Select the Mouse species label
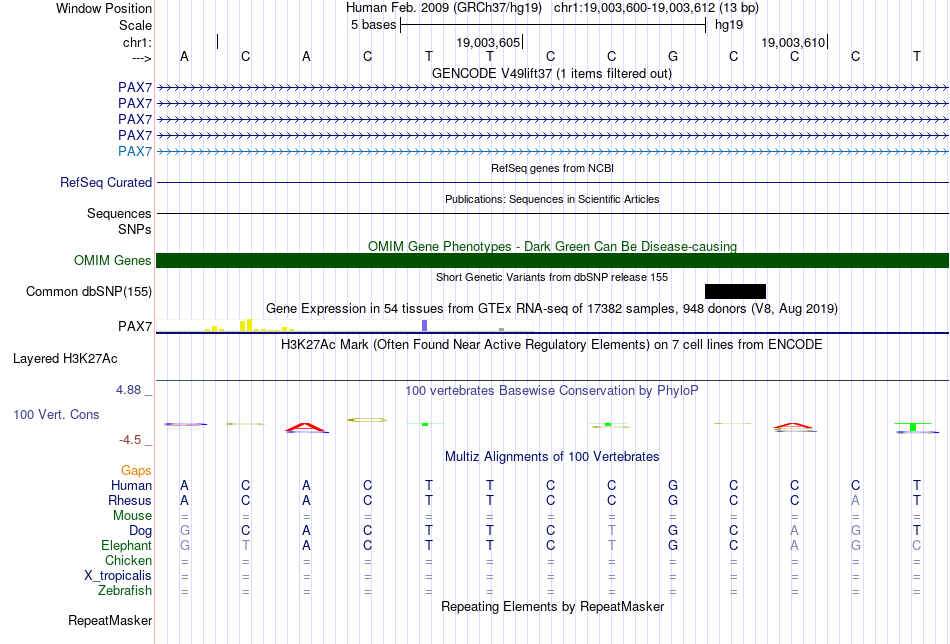The image size is (950, 644). [132, 516]
